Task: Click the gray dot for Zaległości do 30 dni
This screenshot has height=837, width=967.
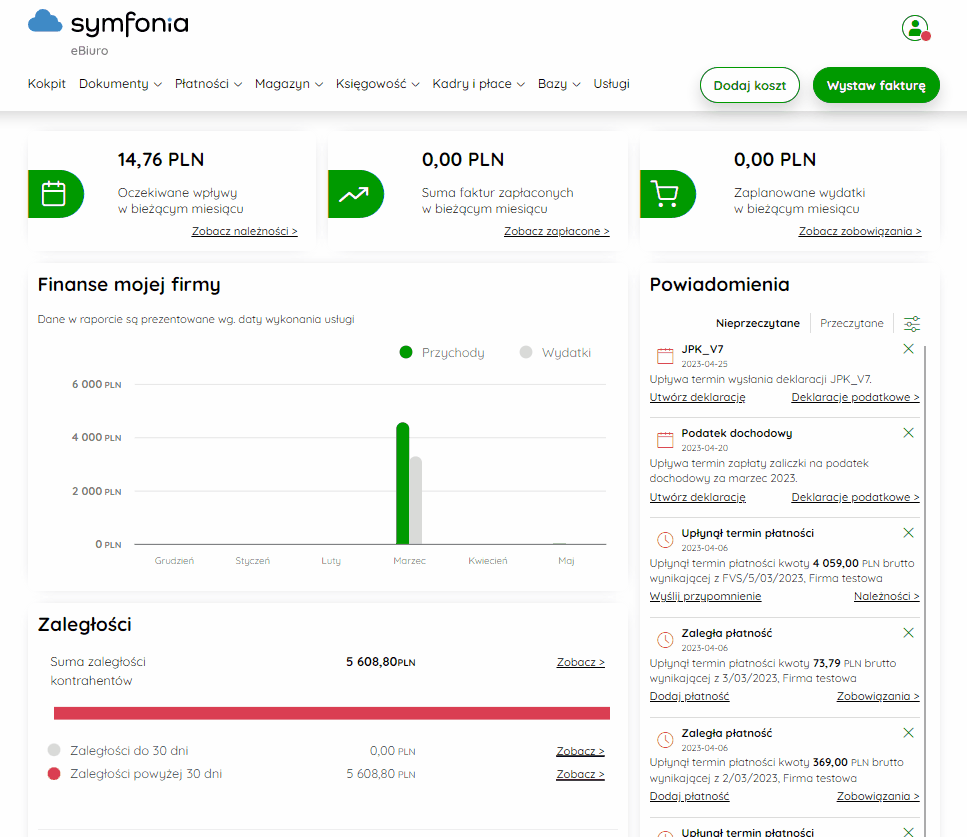Action: pyautogui.click(x=54, y=750)
